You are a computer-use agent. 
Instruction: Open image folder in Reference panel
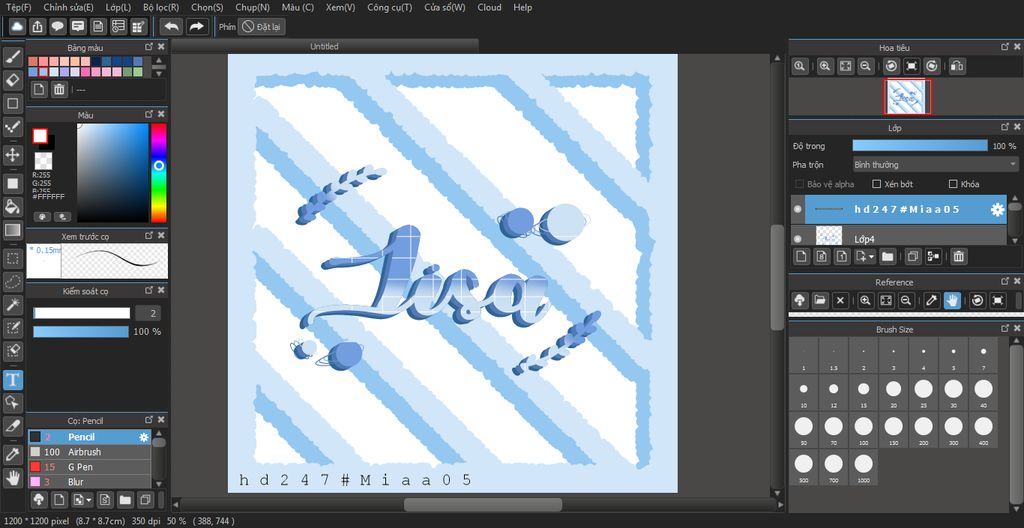pyautogui.click(x=820, y=301)
